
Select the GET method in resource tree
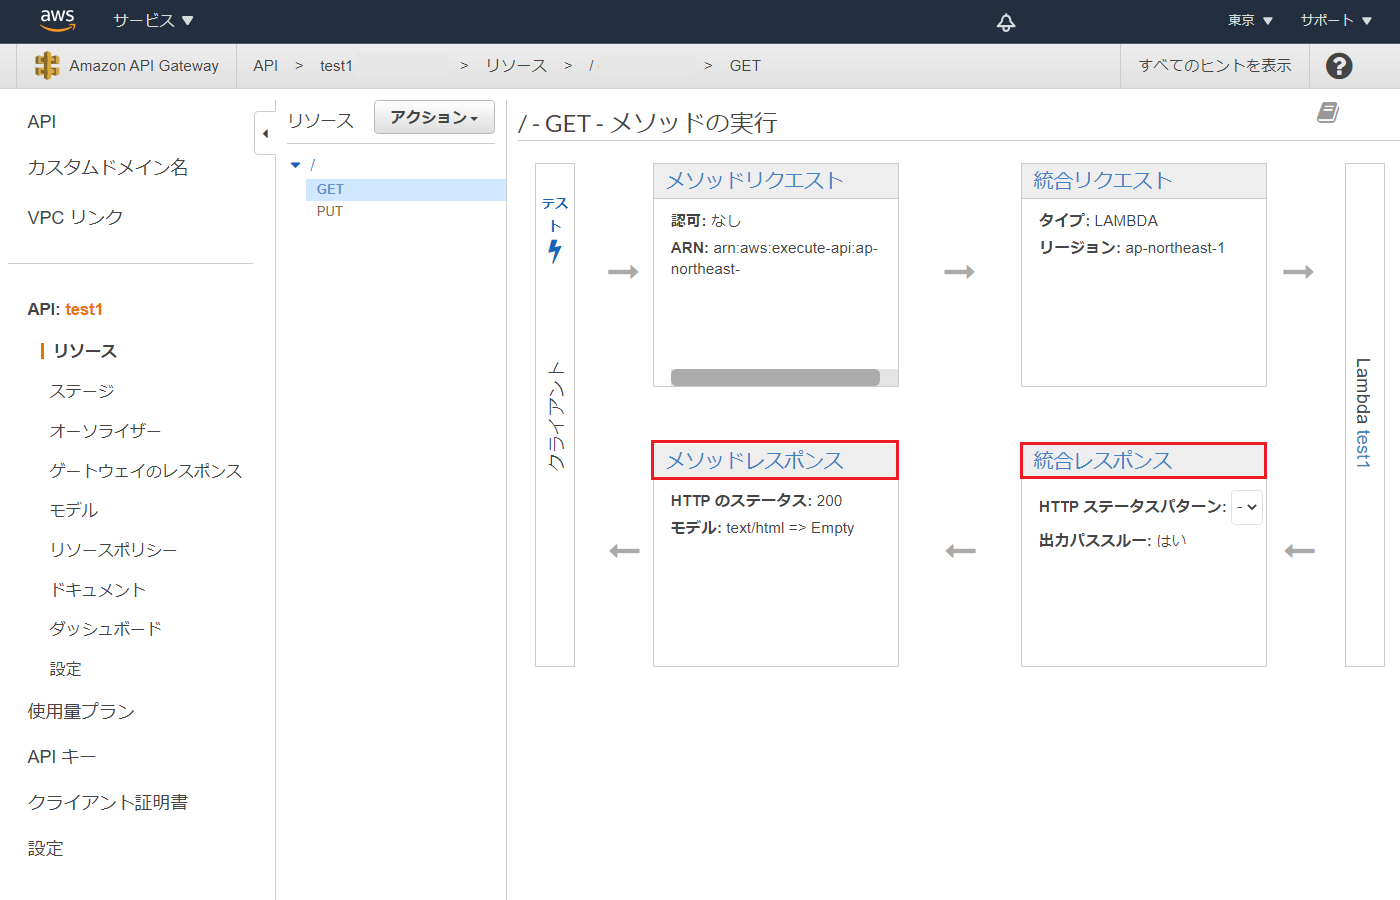[406, 189]
